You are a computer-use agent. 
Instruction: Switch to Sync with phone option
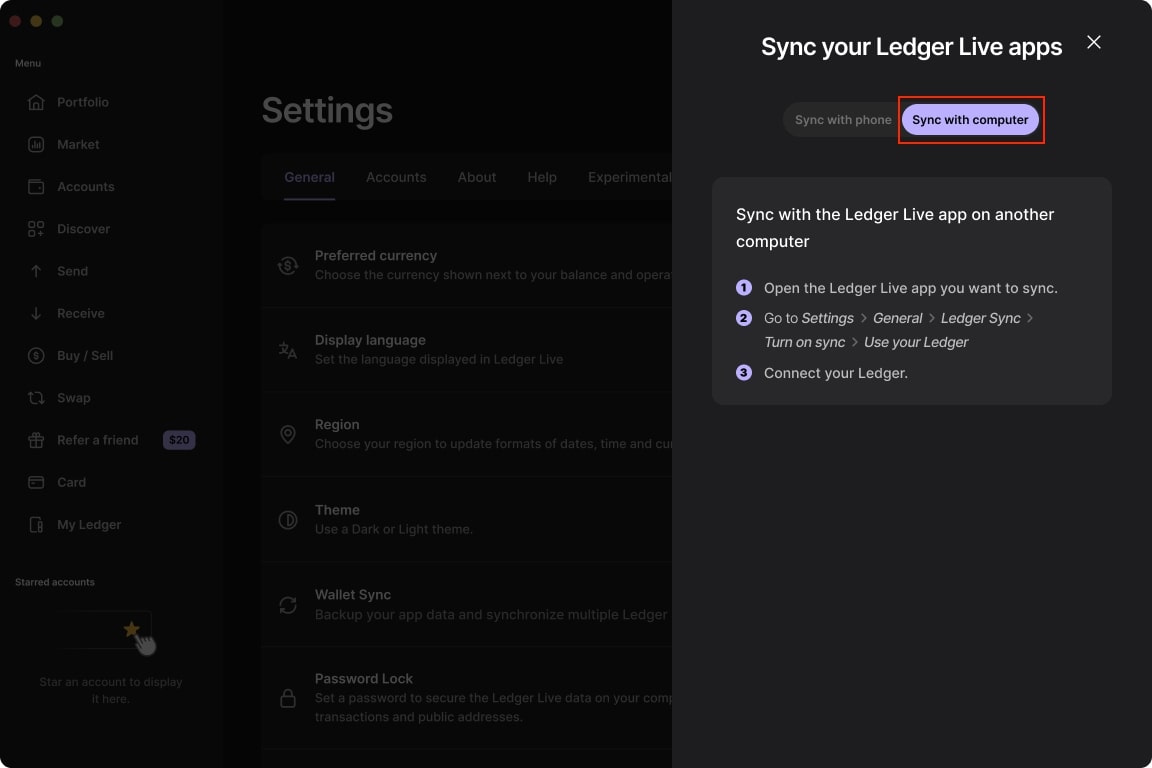pos(842,120)
